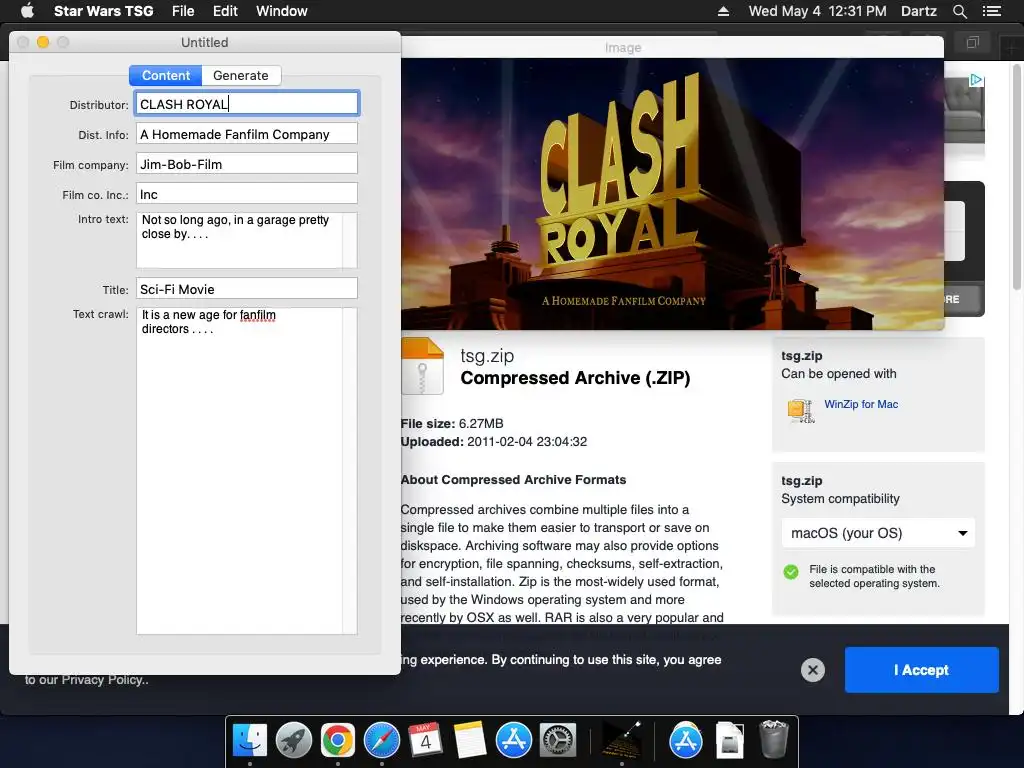Image resolution: width=1024 pixels, height=768 pixels.
Task: Click the eject icon in menu bar
Action: pyautogui.click(x=723, y=11)
